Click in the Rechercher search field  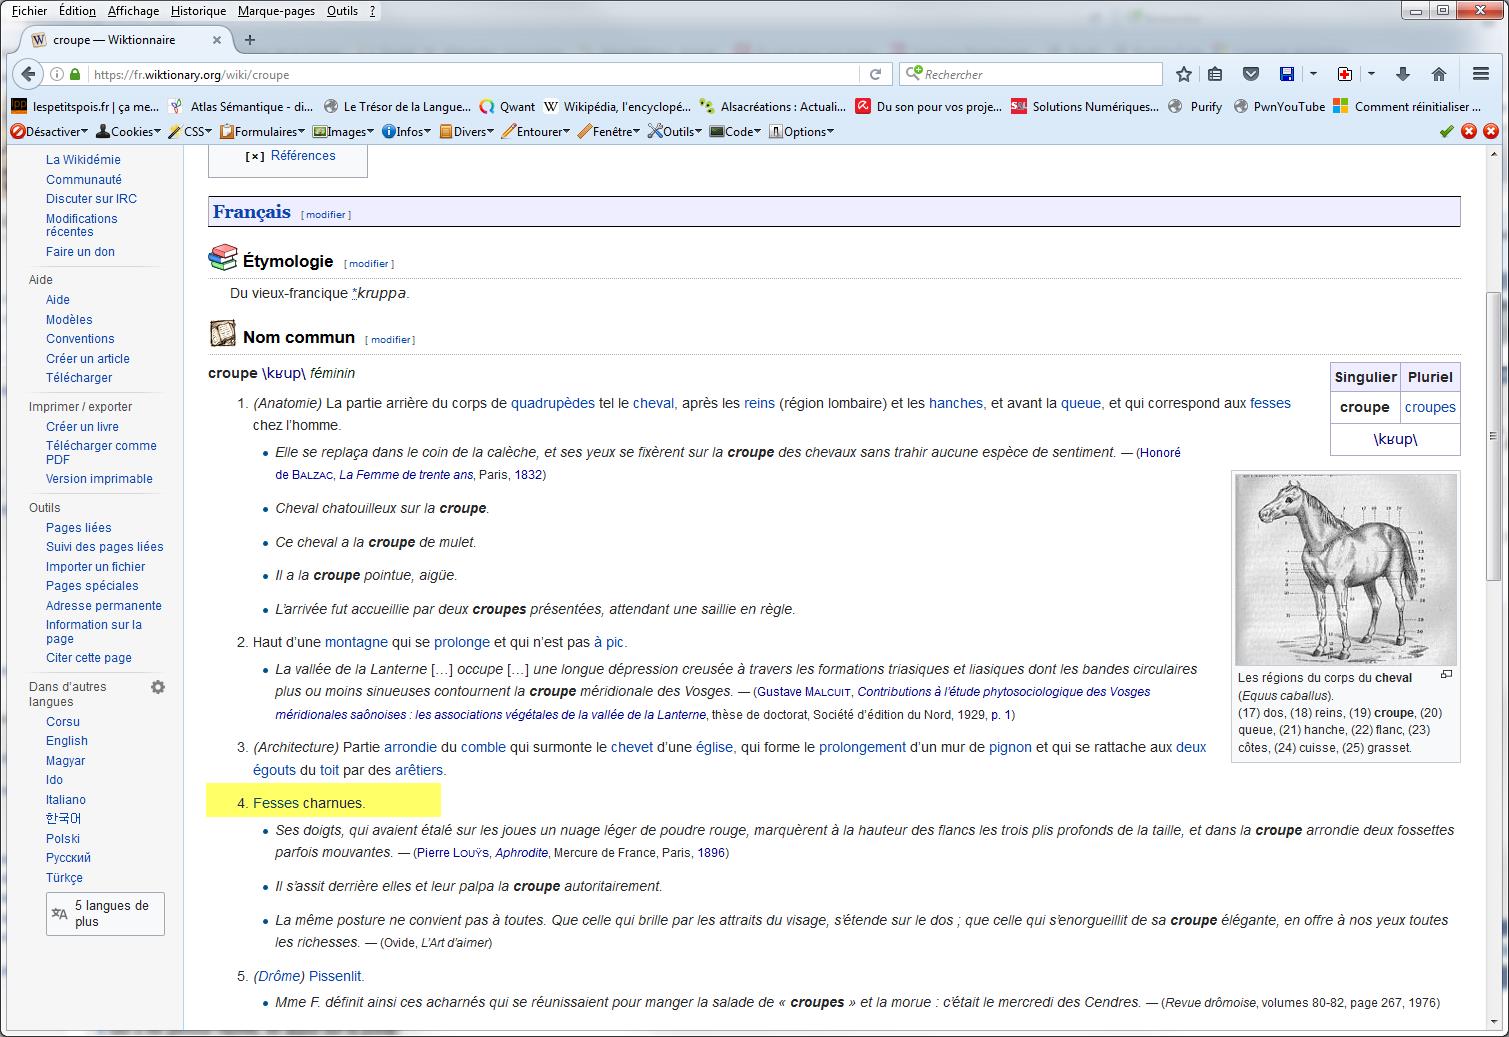[1040, 74]
